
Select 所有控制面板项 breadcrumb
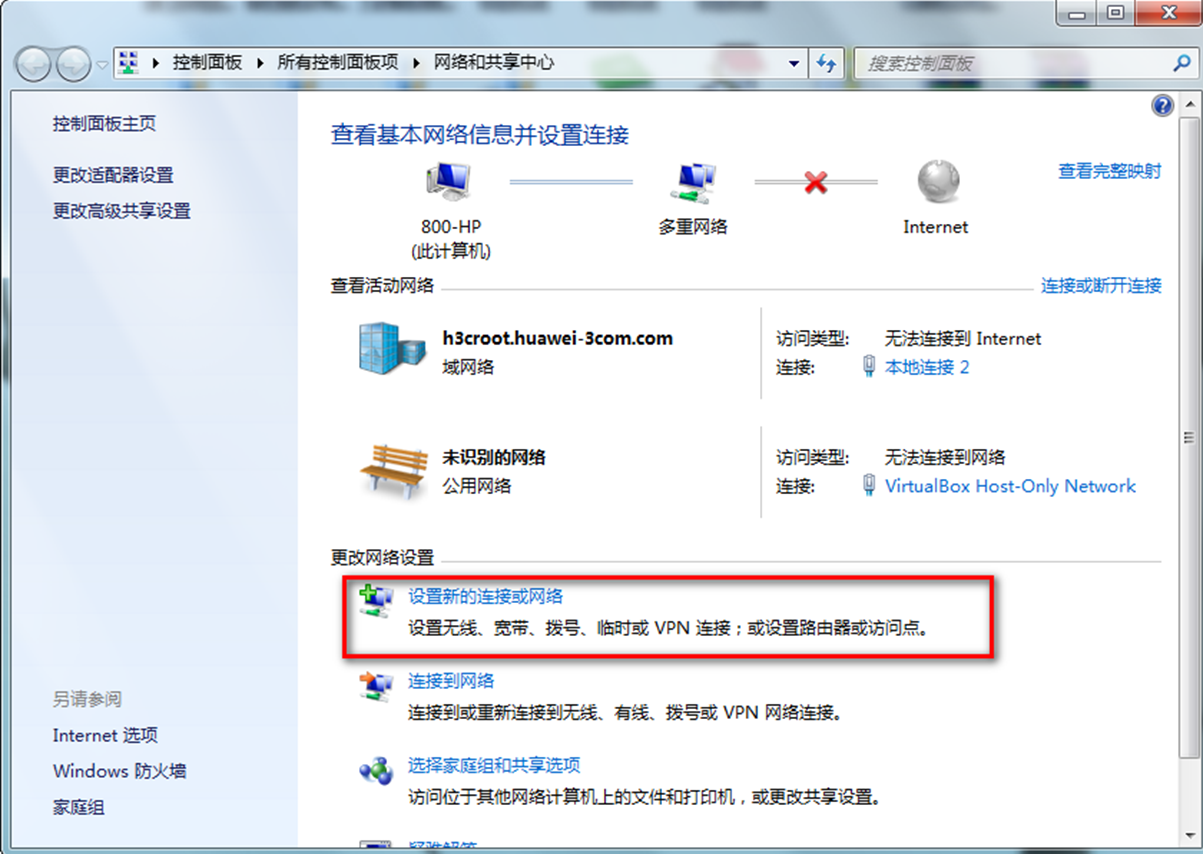(337, 62)
